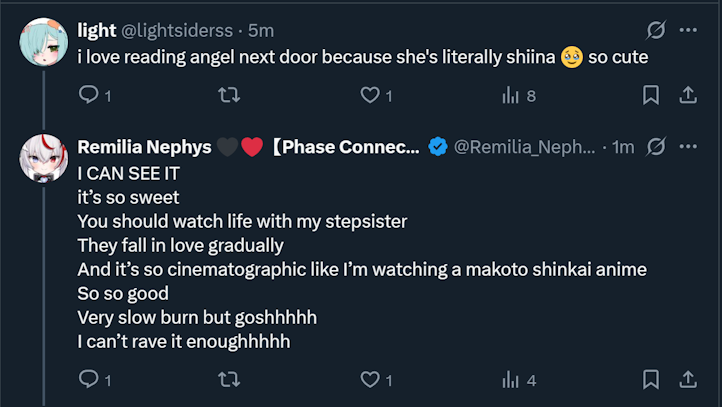Reply to light's tweet
The width and height of the screenshot is (722, 407).
click(89, 95)
